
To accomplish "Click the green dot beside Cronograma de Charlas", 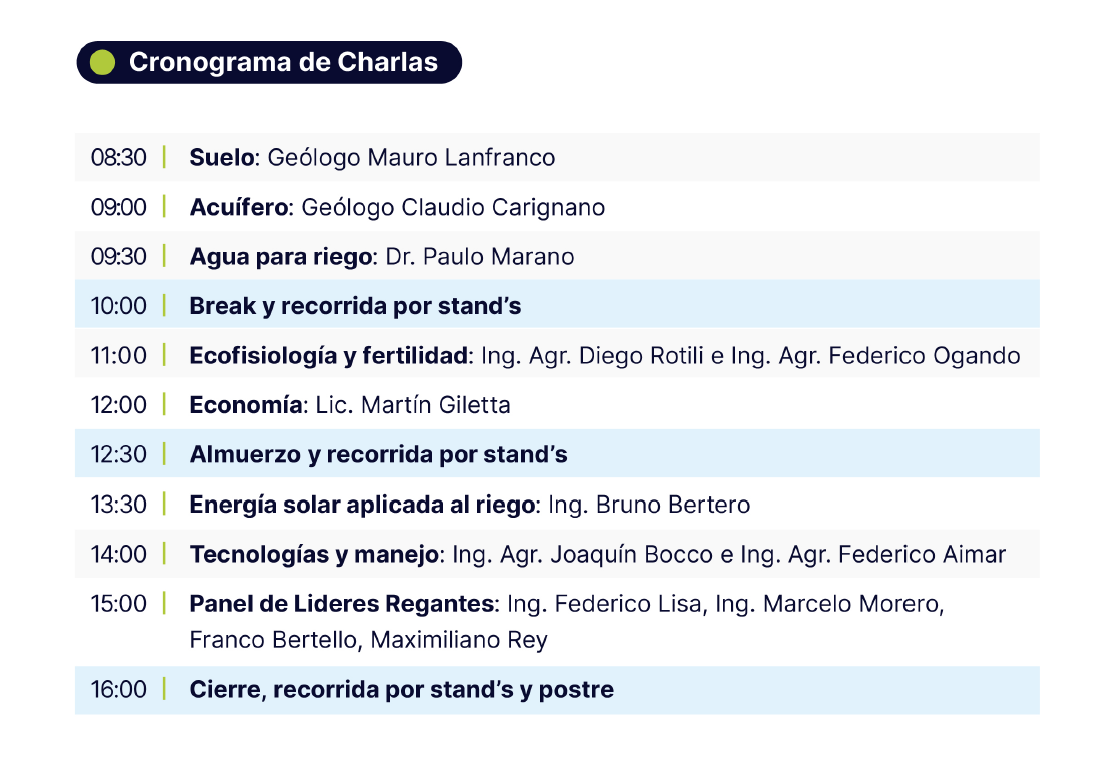I will coord(102,62).
